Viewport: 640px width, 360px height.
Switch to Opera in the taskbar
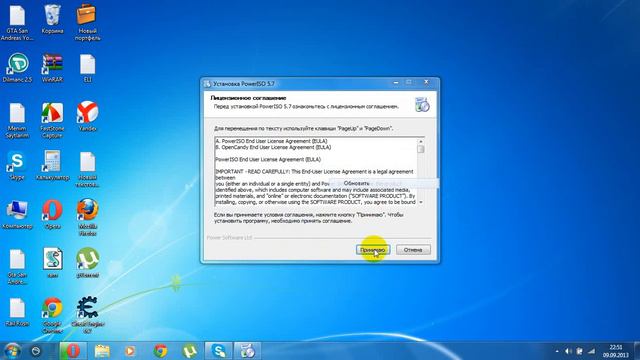[x=73, y=351]
